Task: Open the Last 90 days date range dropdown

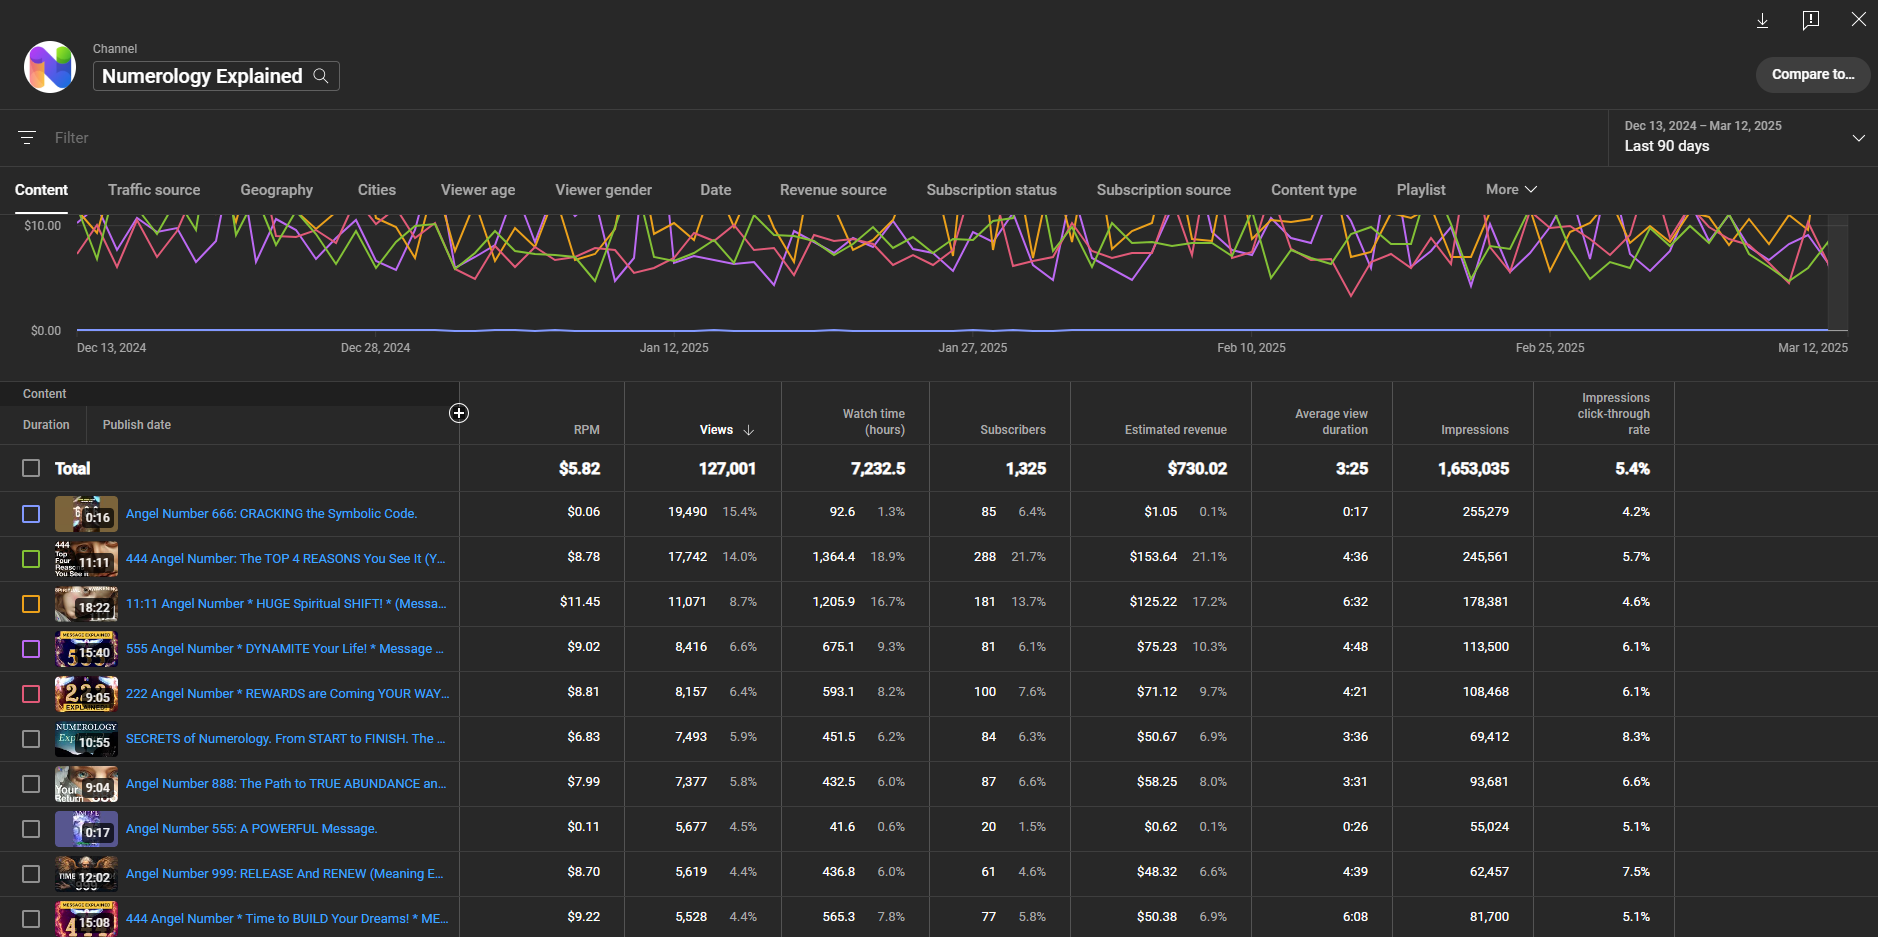Action: pos(1743,138)
